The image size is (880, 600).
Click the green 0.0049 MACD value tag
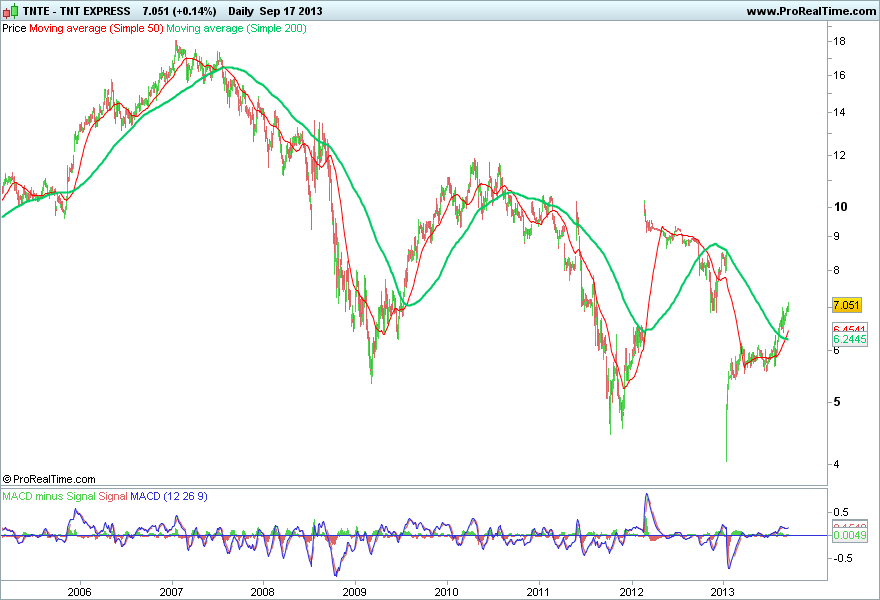click(x=850, y=535)
